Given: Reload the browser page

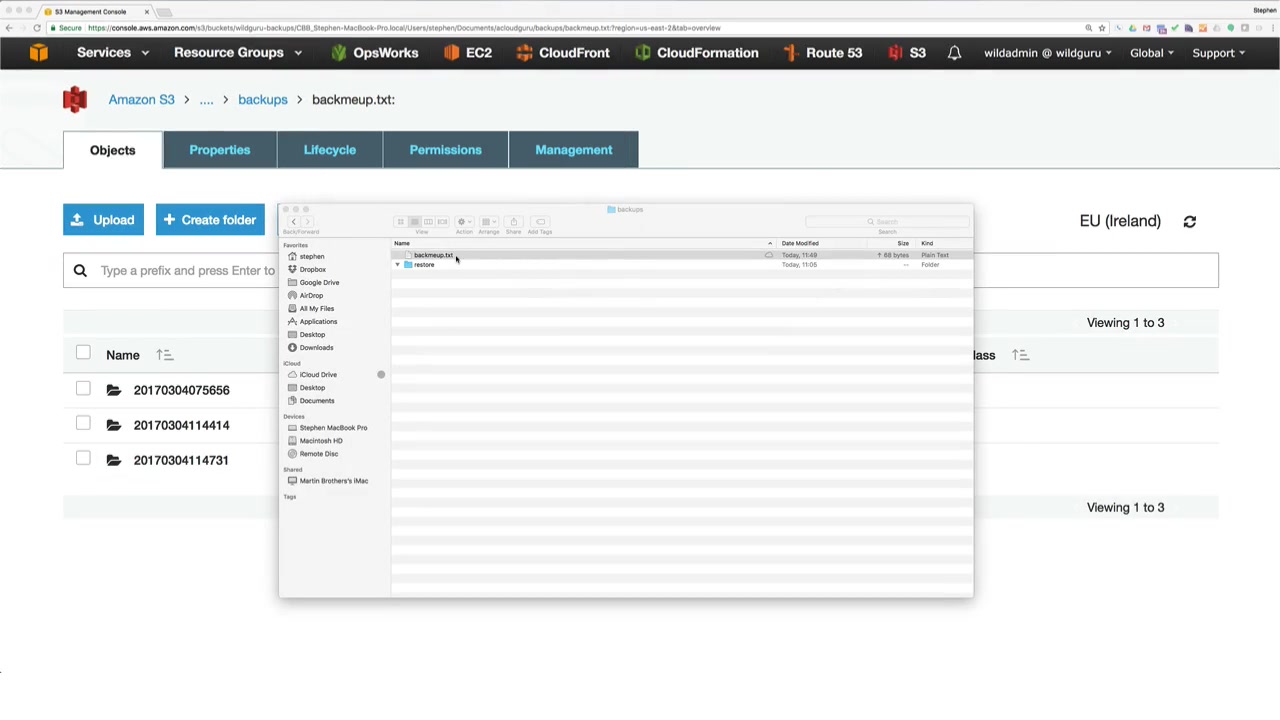Looking at the screenshot, I should pos(37,28).
